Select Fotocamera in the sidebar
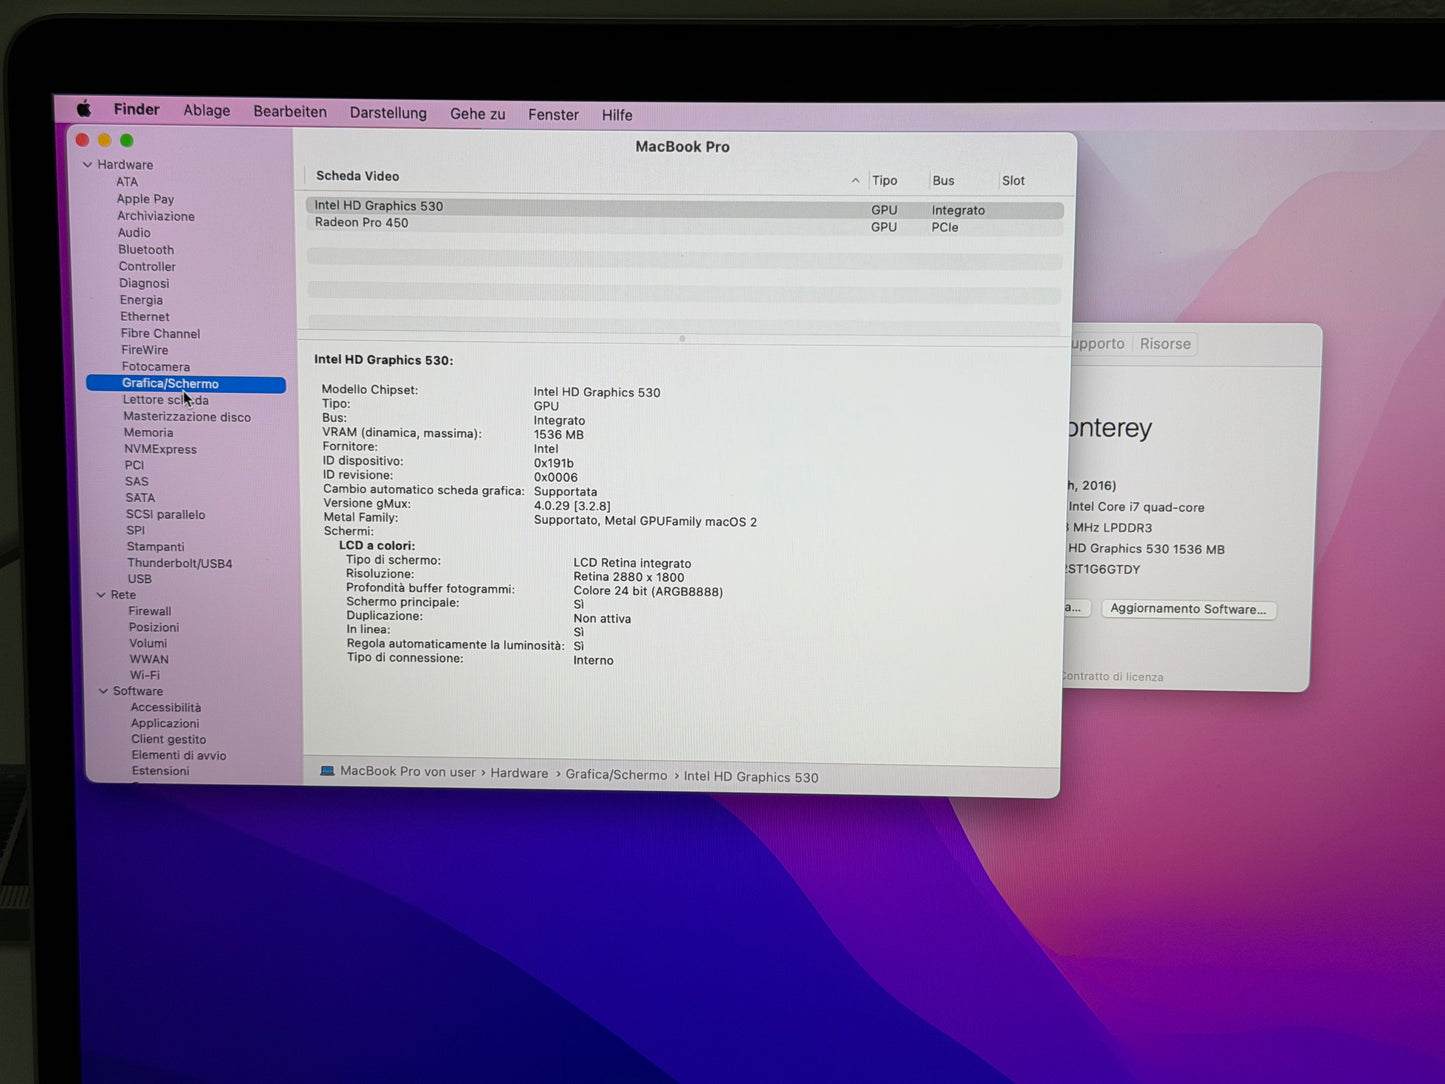This screenshot has width=1445, height=1084. coord(155,367)
